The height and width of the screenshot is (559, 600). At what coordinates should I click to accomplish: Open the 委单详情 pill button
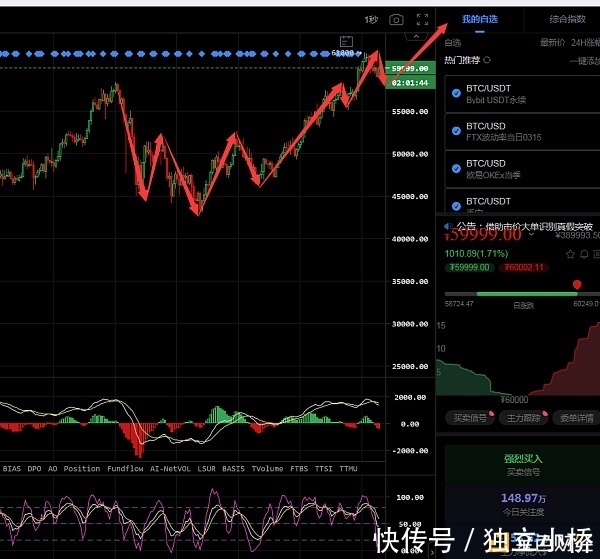pos(576,418)
